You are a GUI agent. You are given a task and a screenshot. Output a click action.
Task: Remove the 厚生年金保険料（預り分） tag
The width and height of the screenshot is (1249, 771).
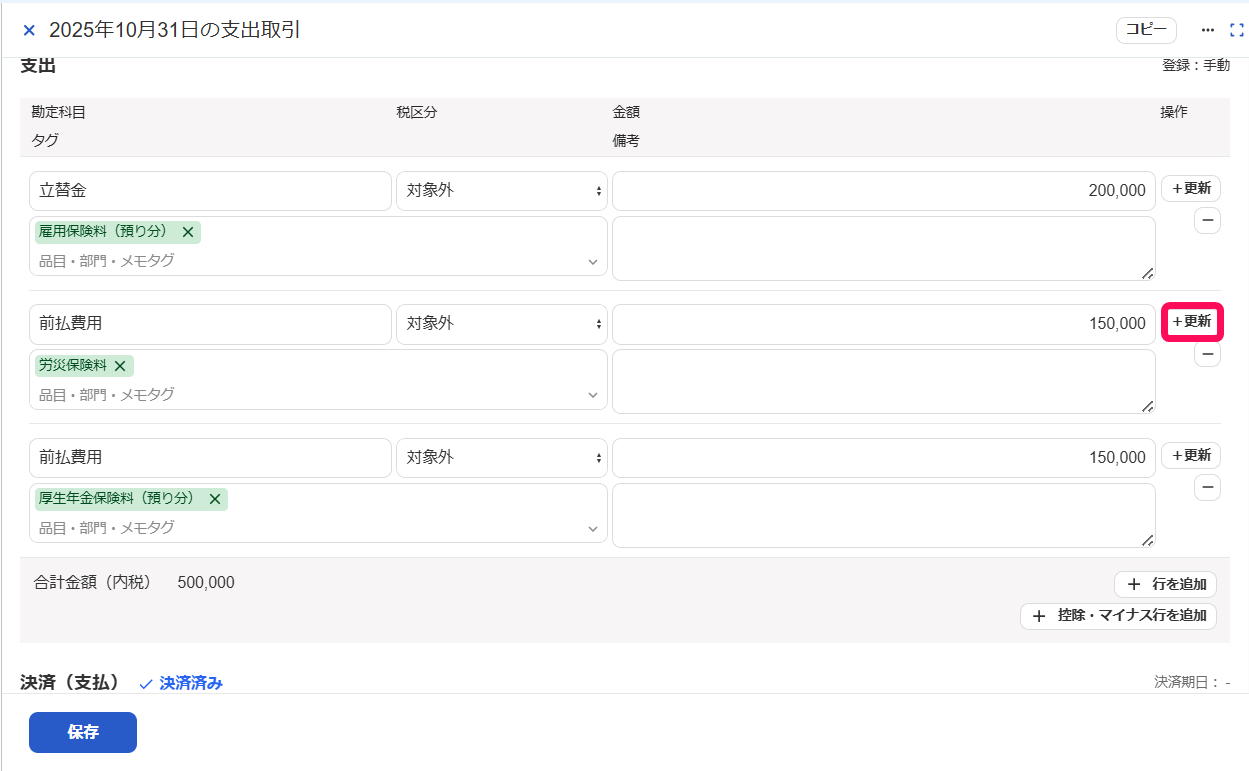[x=214, y=499]
